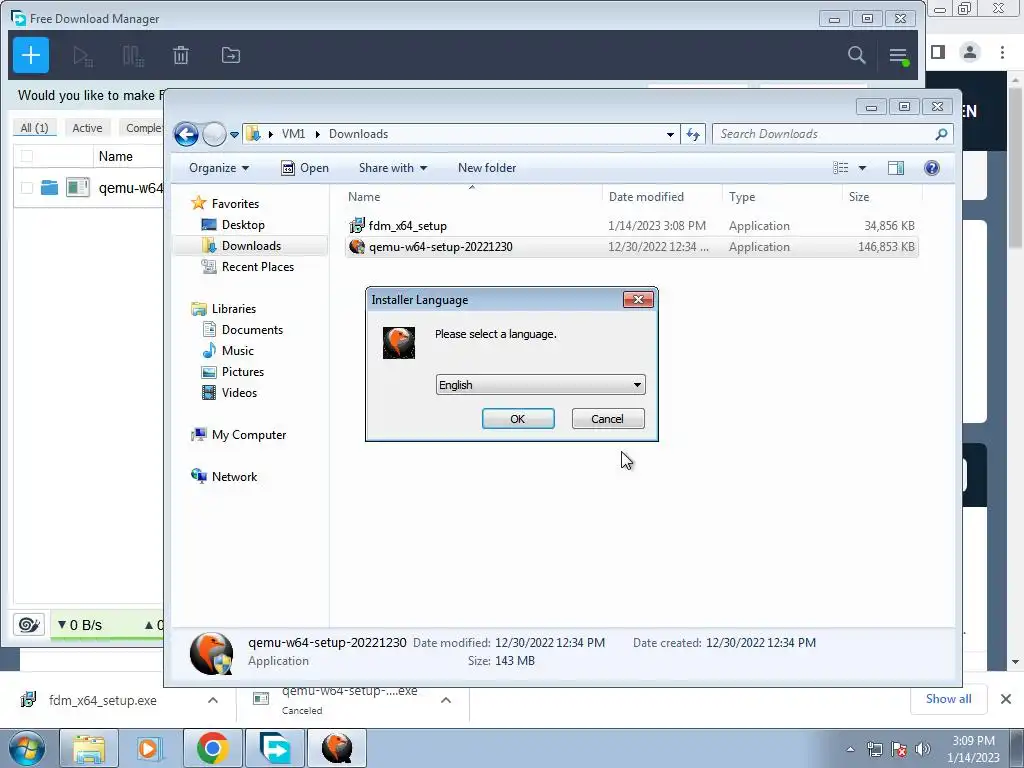Open the media player taskbar icon
This screenshot has height=768, width=1024.
pos(151,748)
